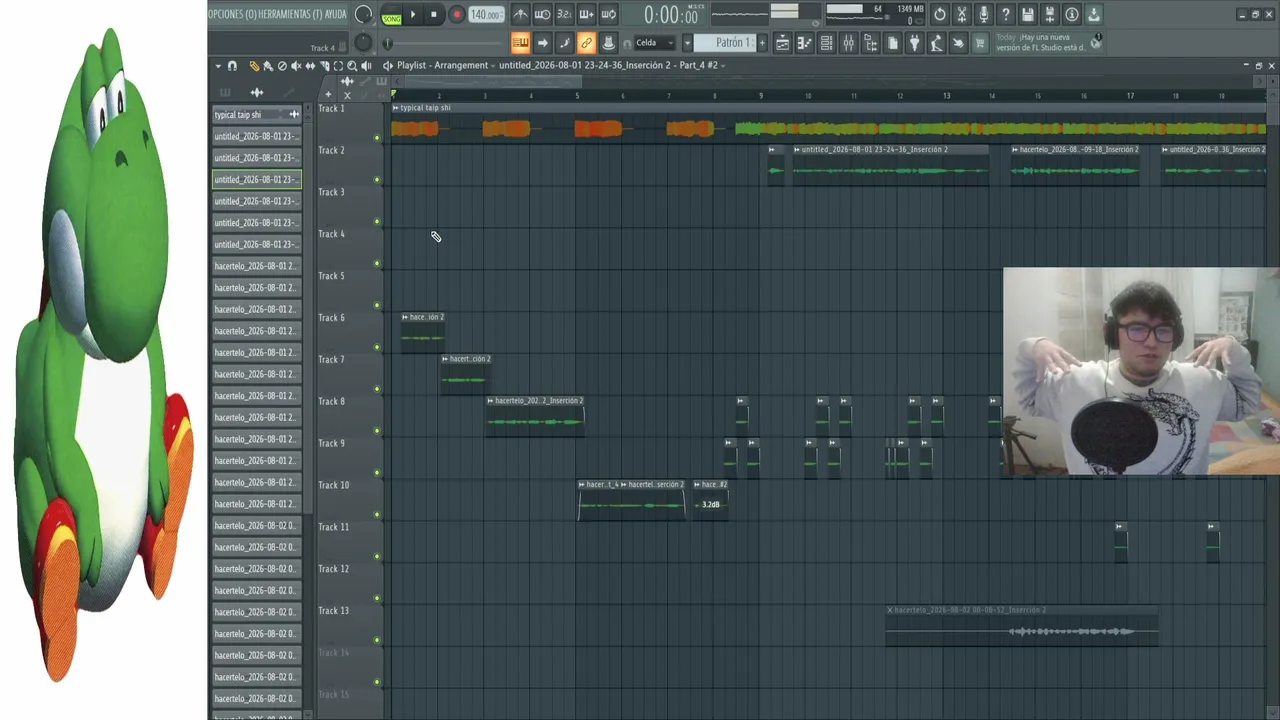Toggle the highlighted note/stamp icon

(608, 43)
